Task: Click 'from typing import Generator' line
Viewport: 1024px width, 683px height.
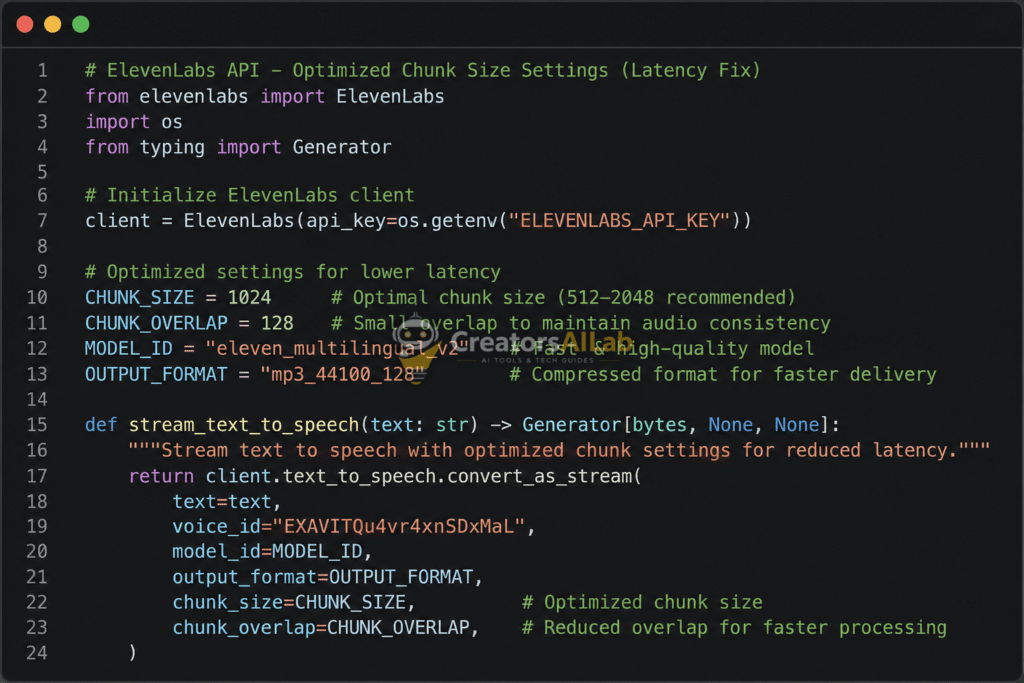Action: (238, 148)
